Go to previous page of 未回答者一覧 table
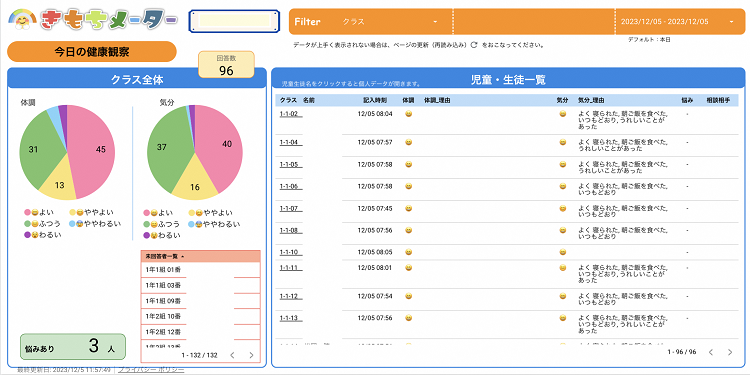Image resolution: width=750 pixels, height=375 pixels. 232,355
